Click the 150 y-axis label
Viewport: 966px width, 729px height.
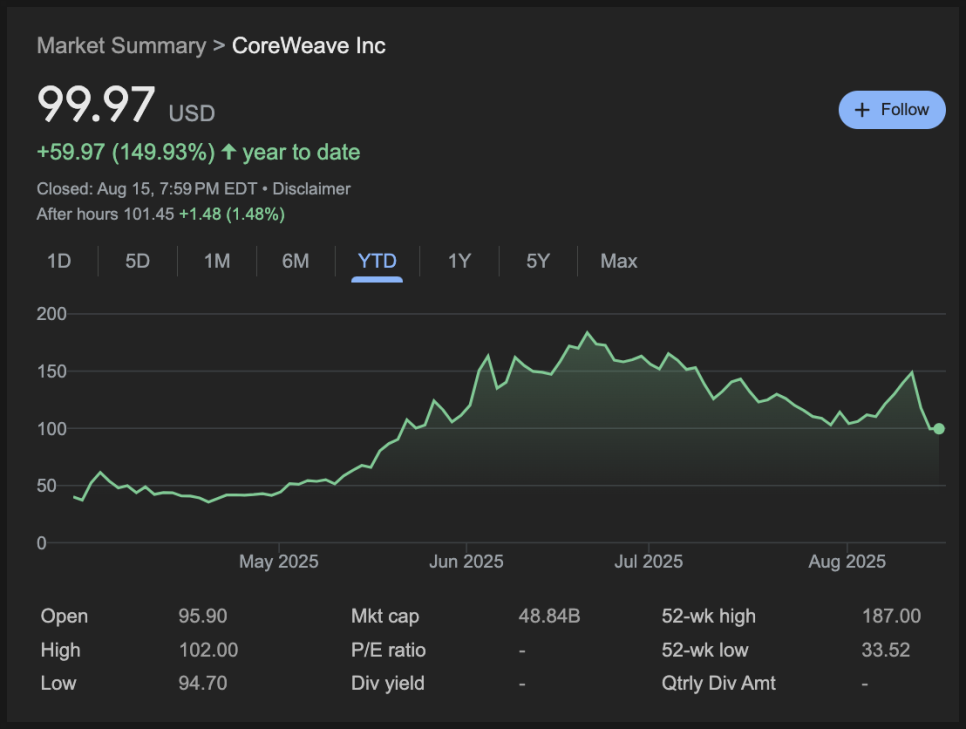[51, 372]
